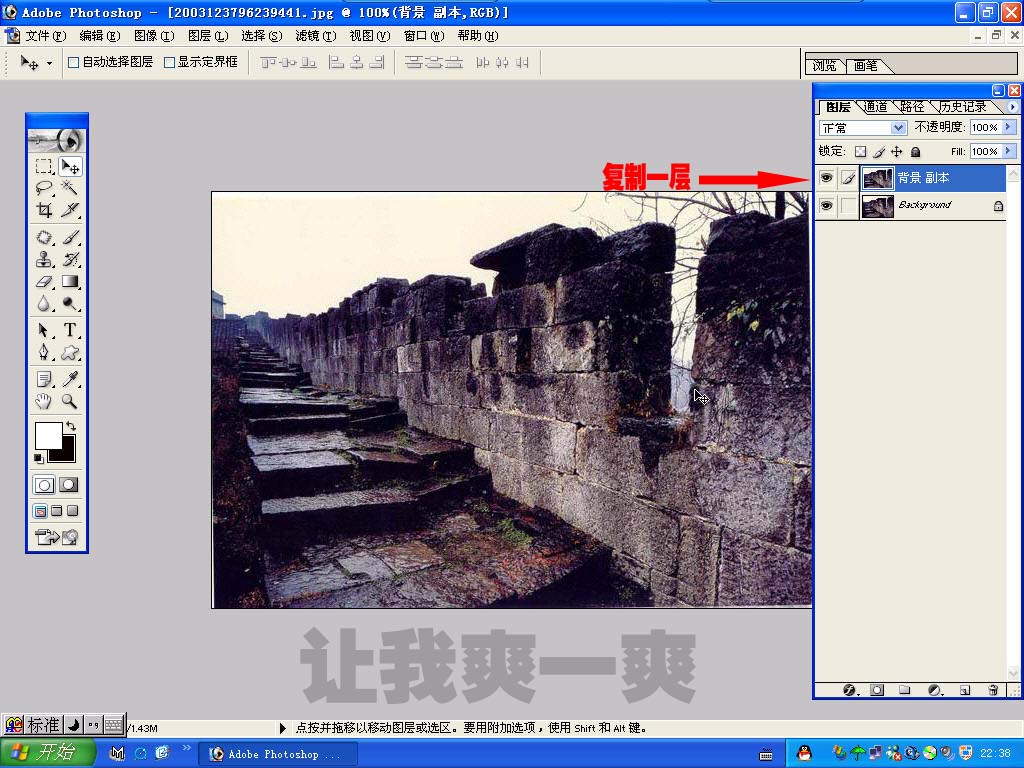This screenshot has width=1024, height=768.
Task: Click the create new layer icon
Action: click(965, 690)
